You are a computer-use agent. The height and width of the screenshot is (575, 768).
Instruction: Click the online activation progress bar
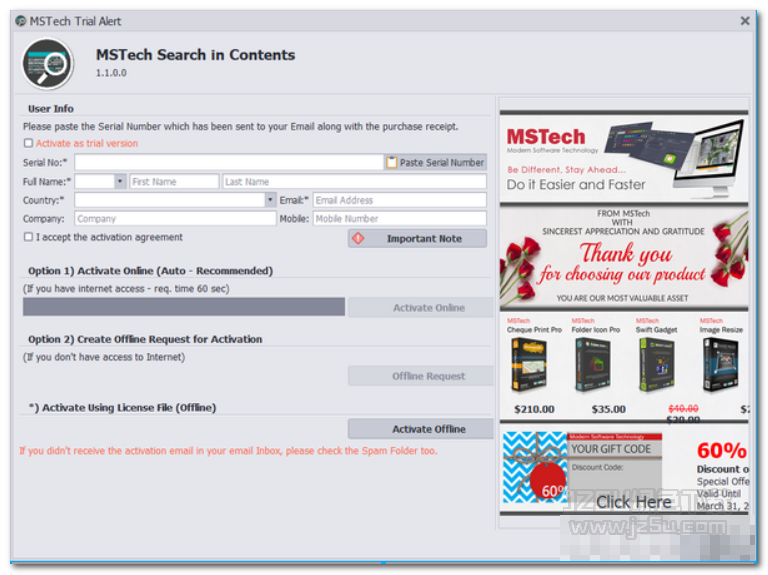(184, 307)
